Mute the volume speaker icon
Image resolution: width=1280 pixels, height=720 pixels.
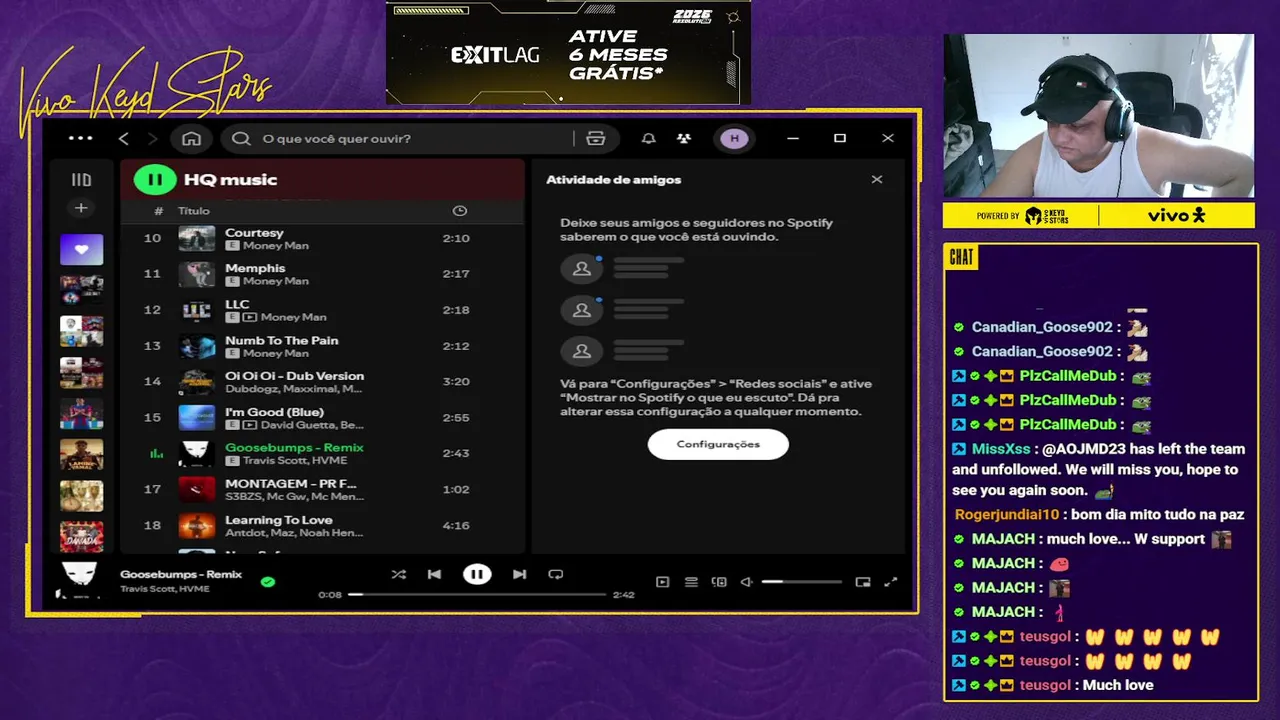click(x=746, y=582)
